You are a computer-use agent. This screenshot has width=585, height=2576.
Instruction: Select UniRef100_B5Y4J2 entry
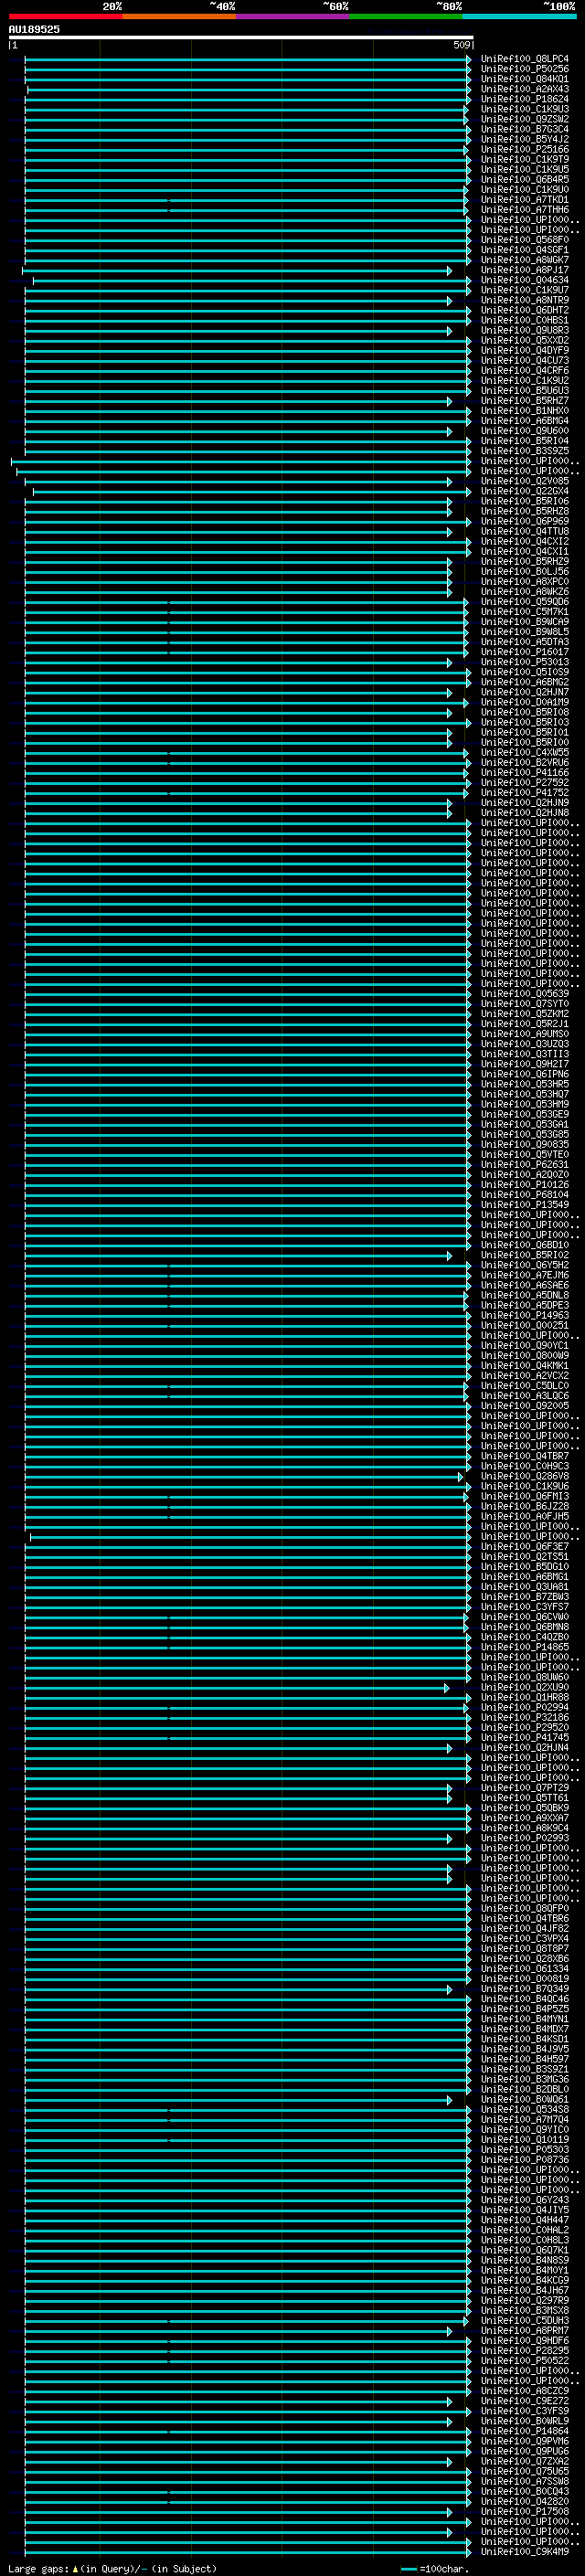pos(524,139)
